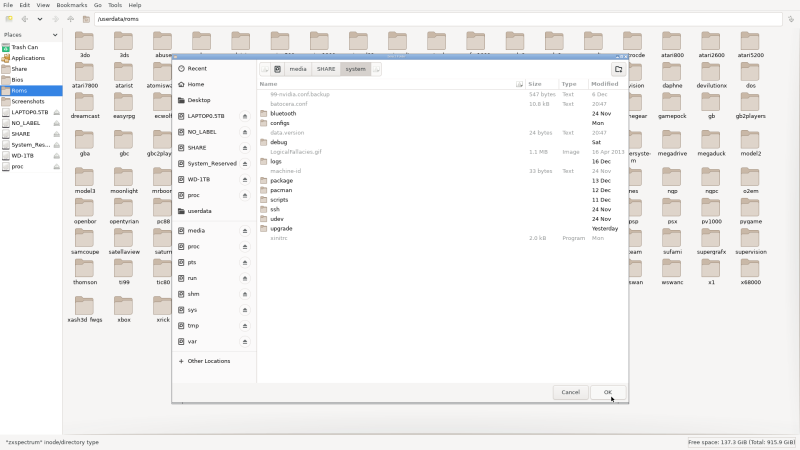Open the Edit menu
The width and height of the screenshot is (800, 450).
[x=24, y=5]
